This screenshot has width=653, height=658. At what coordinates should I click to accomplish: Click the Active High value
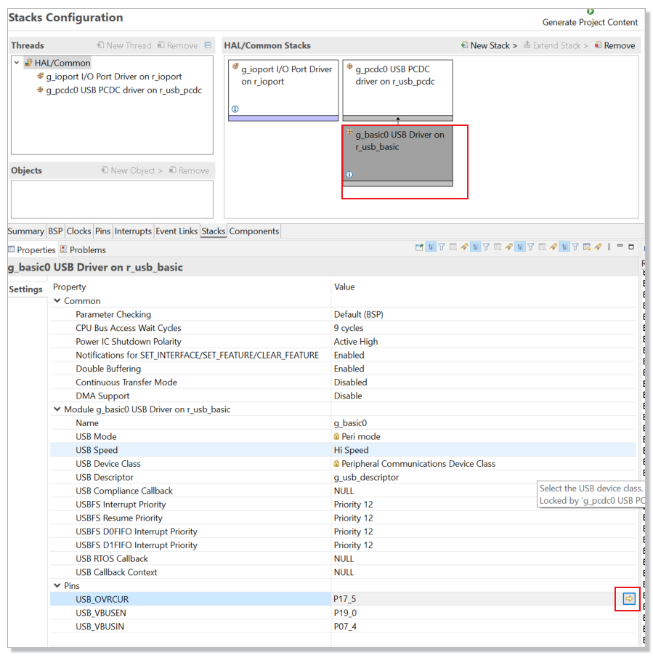[x=356, y=342]
